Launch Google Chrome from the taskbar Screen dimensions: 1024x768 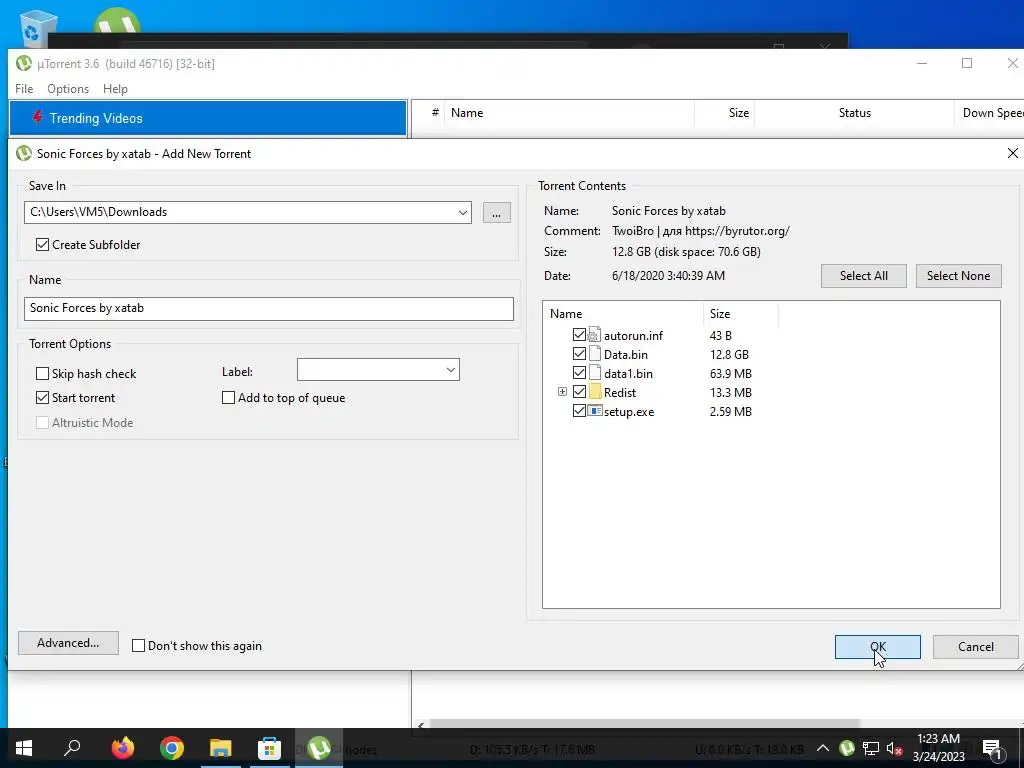172,748
